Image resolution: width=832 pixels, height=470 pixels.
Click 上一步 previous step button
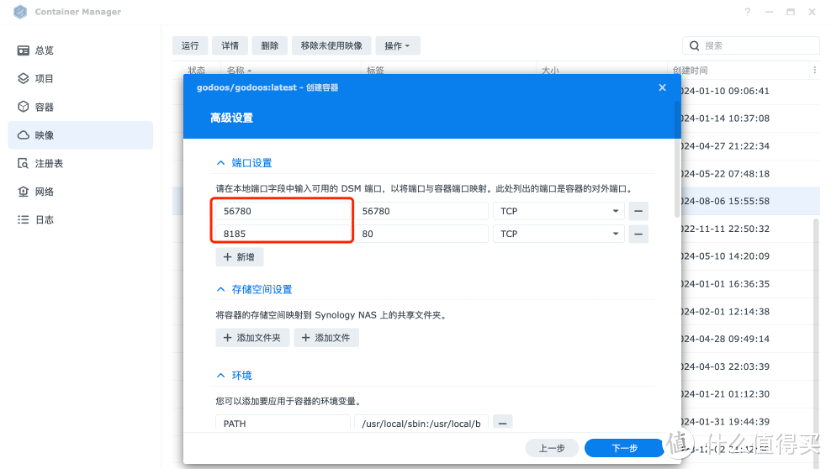pos(552,448)
